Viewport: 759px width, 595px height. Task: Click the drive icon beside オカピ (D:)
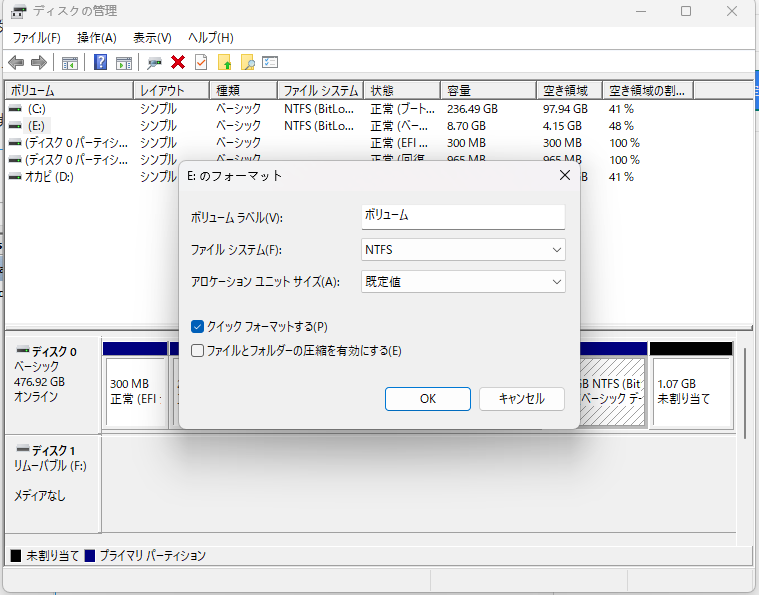[x=15, y=177]
